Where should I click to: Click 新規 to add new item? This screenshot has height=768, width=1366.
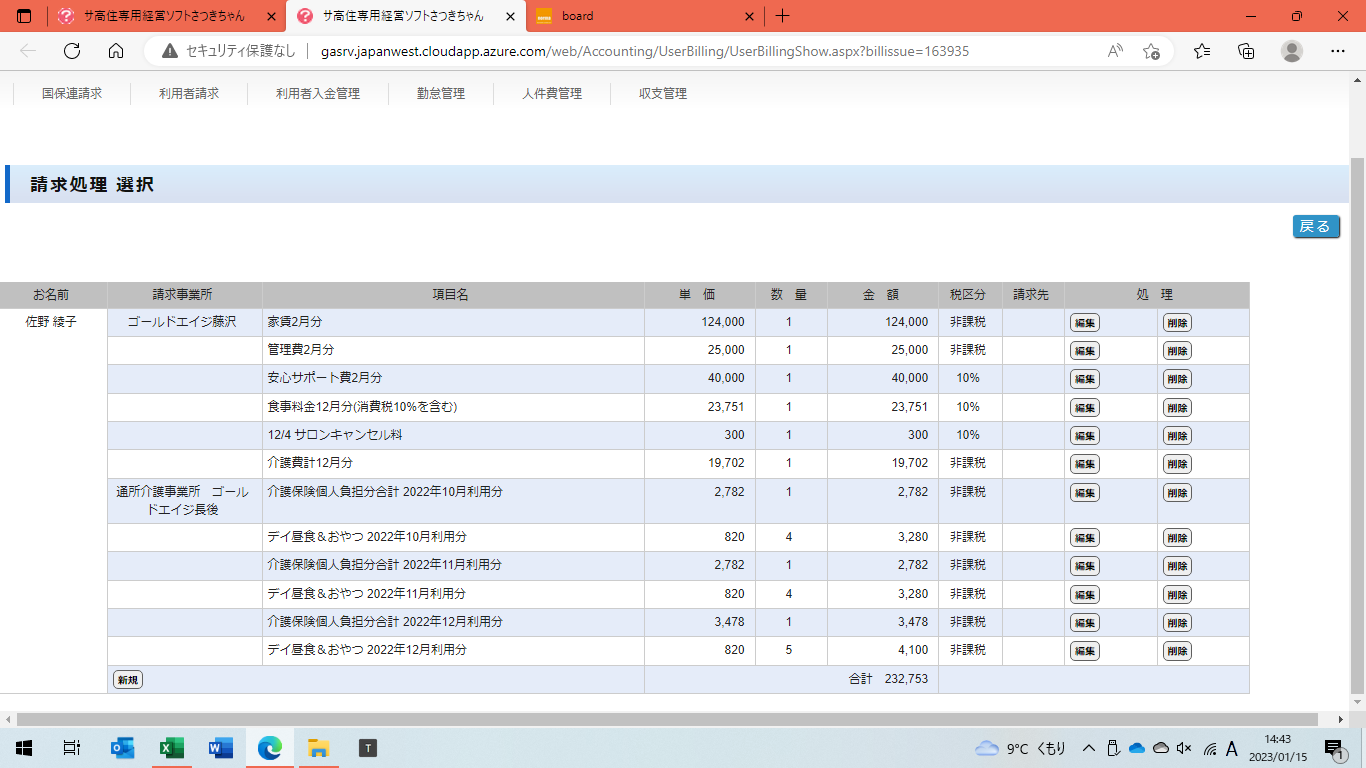click(128, 680)
